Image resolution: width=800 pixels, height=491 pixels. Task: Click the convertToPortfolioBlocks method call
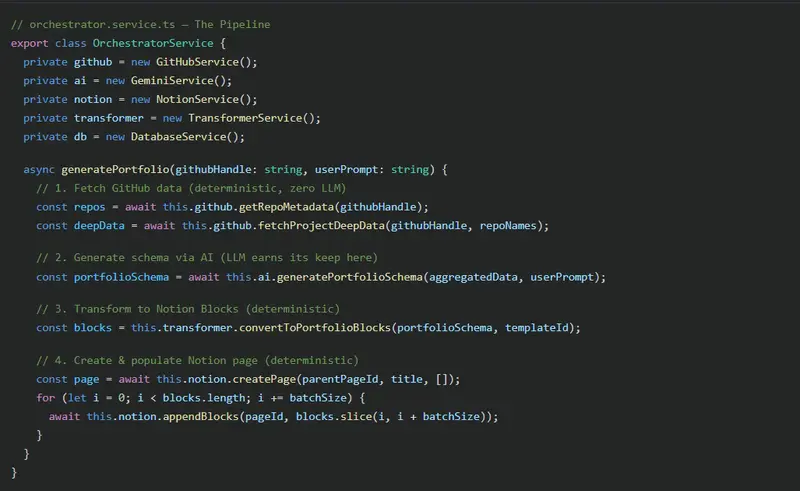coord(315,328)
